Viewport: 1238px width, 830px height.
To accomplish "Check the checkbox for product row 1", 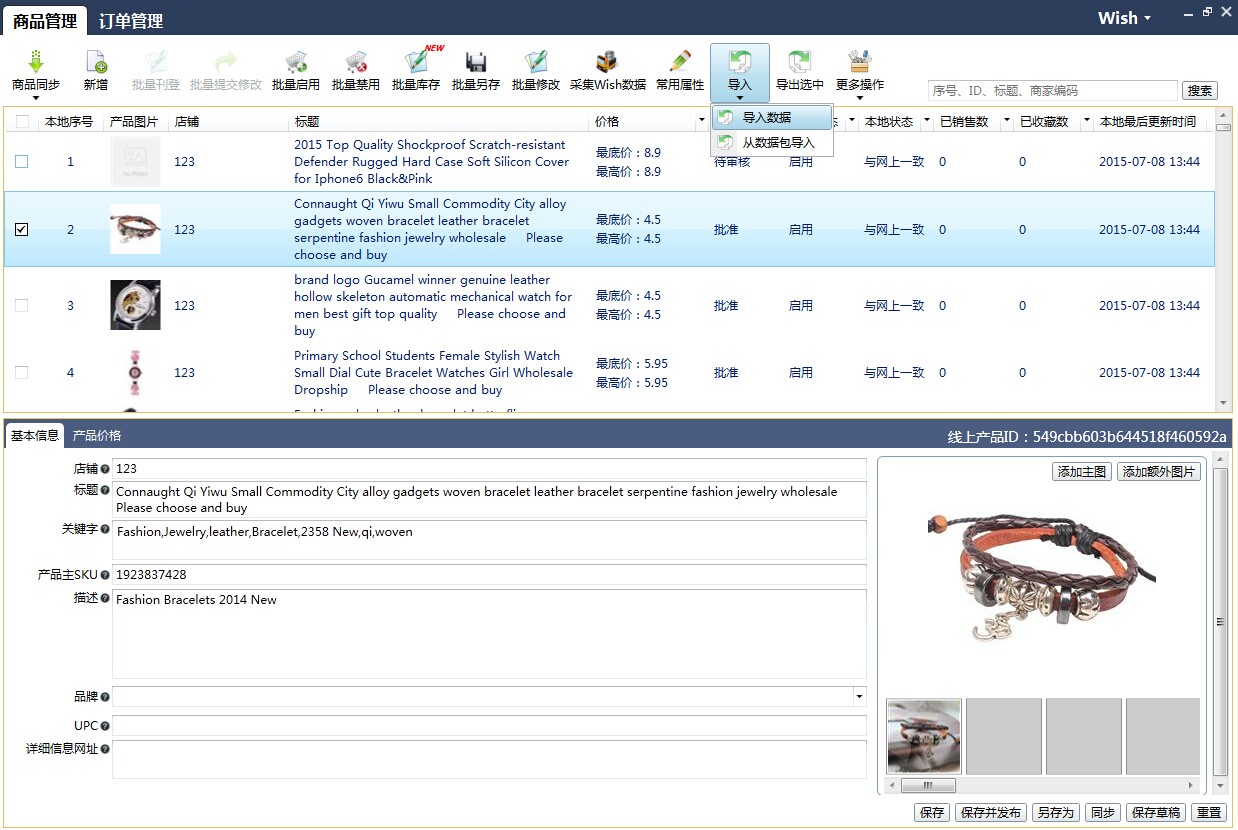I will (x=22, y=161).
